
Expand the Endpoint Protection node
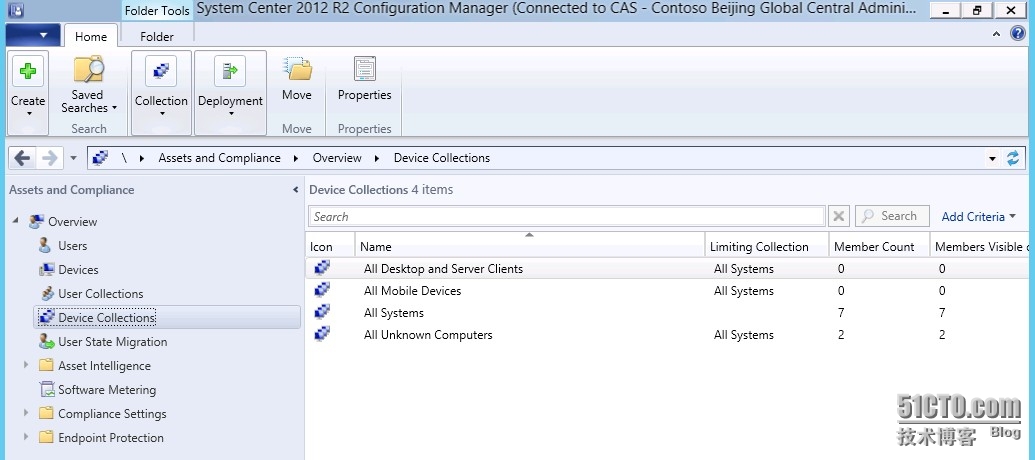[x=26, y=436]
